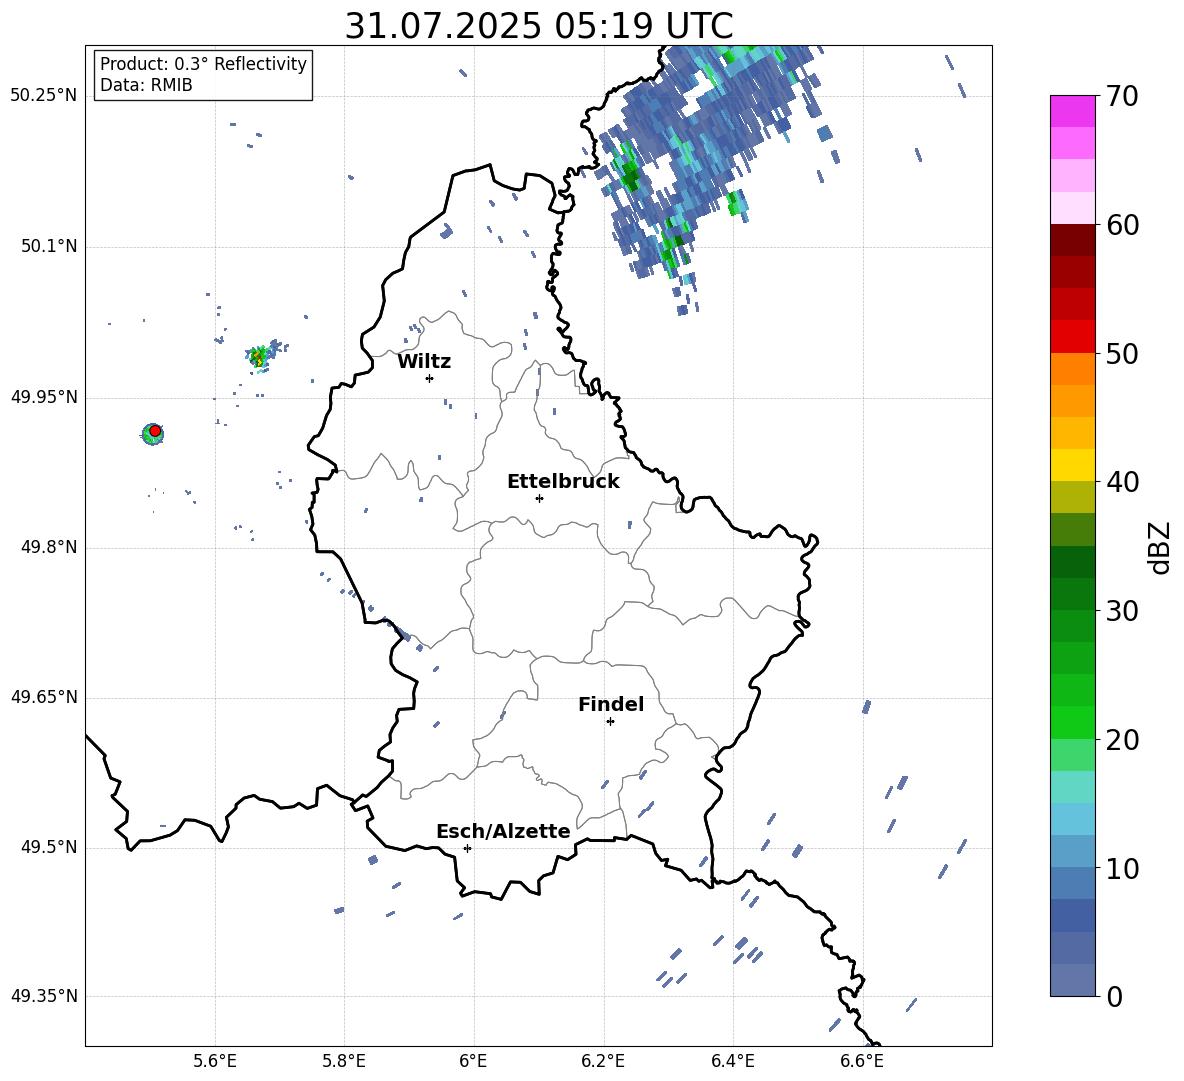
Task: Click the colorbar value 20
Action: point(1122,740)
